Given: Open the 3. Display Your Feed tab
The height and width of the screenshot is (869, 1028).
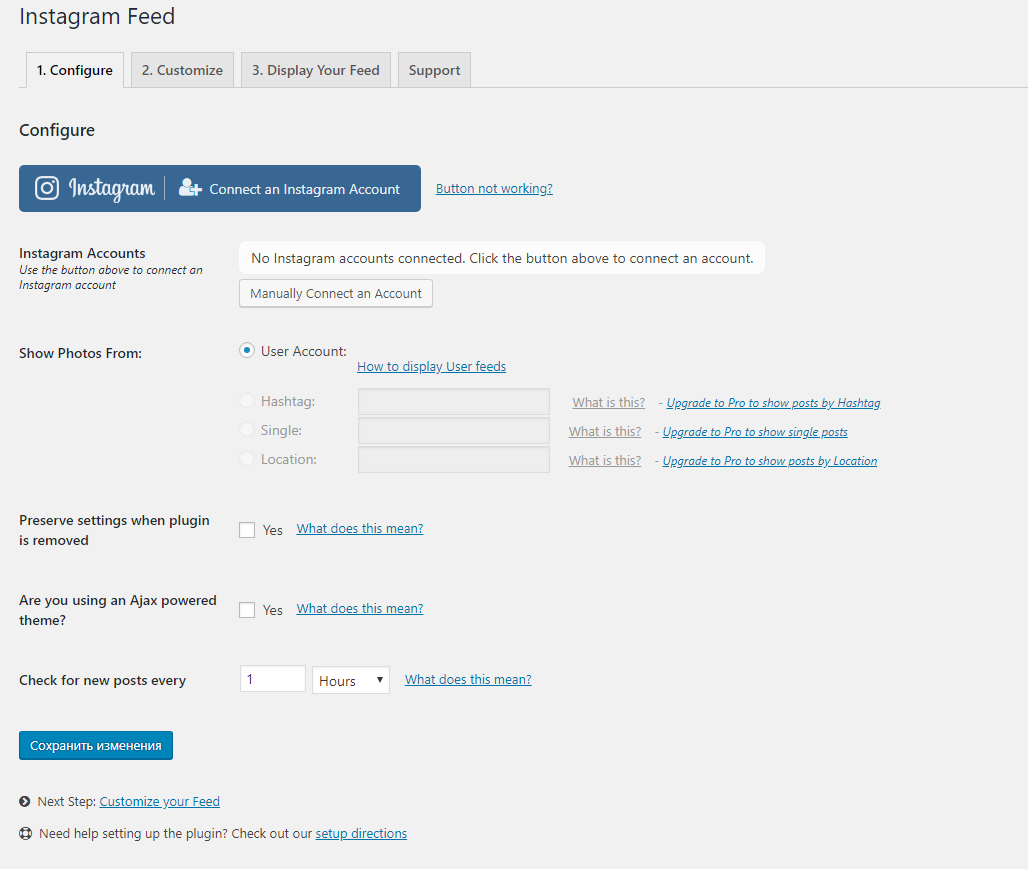Looking at the screenshot, I should tap(315, 70).
